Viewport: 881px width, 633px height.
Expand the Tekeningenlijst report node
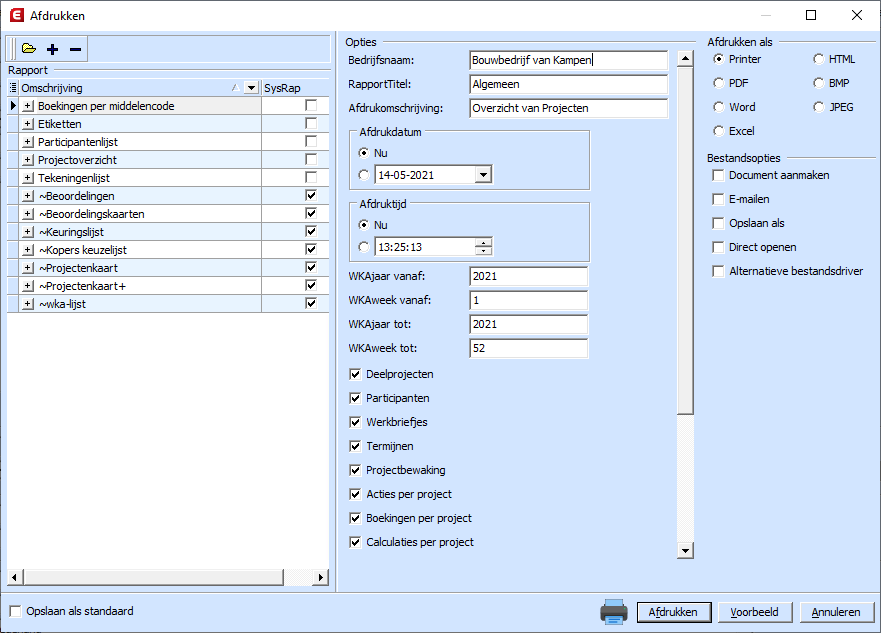pyautogui.click(x=28, y=177)
